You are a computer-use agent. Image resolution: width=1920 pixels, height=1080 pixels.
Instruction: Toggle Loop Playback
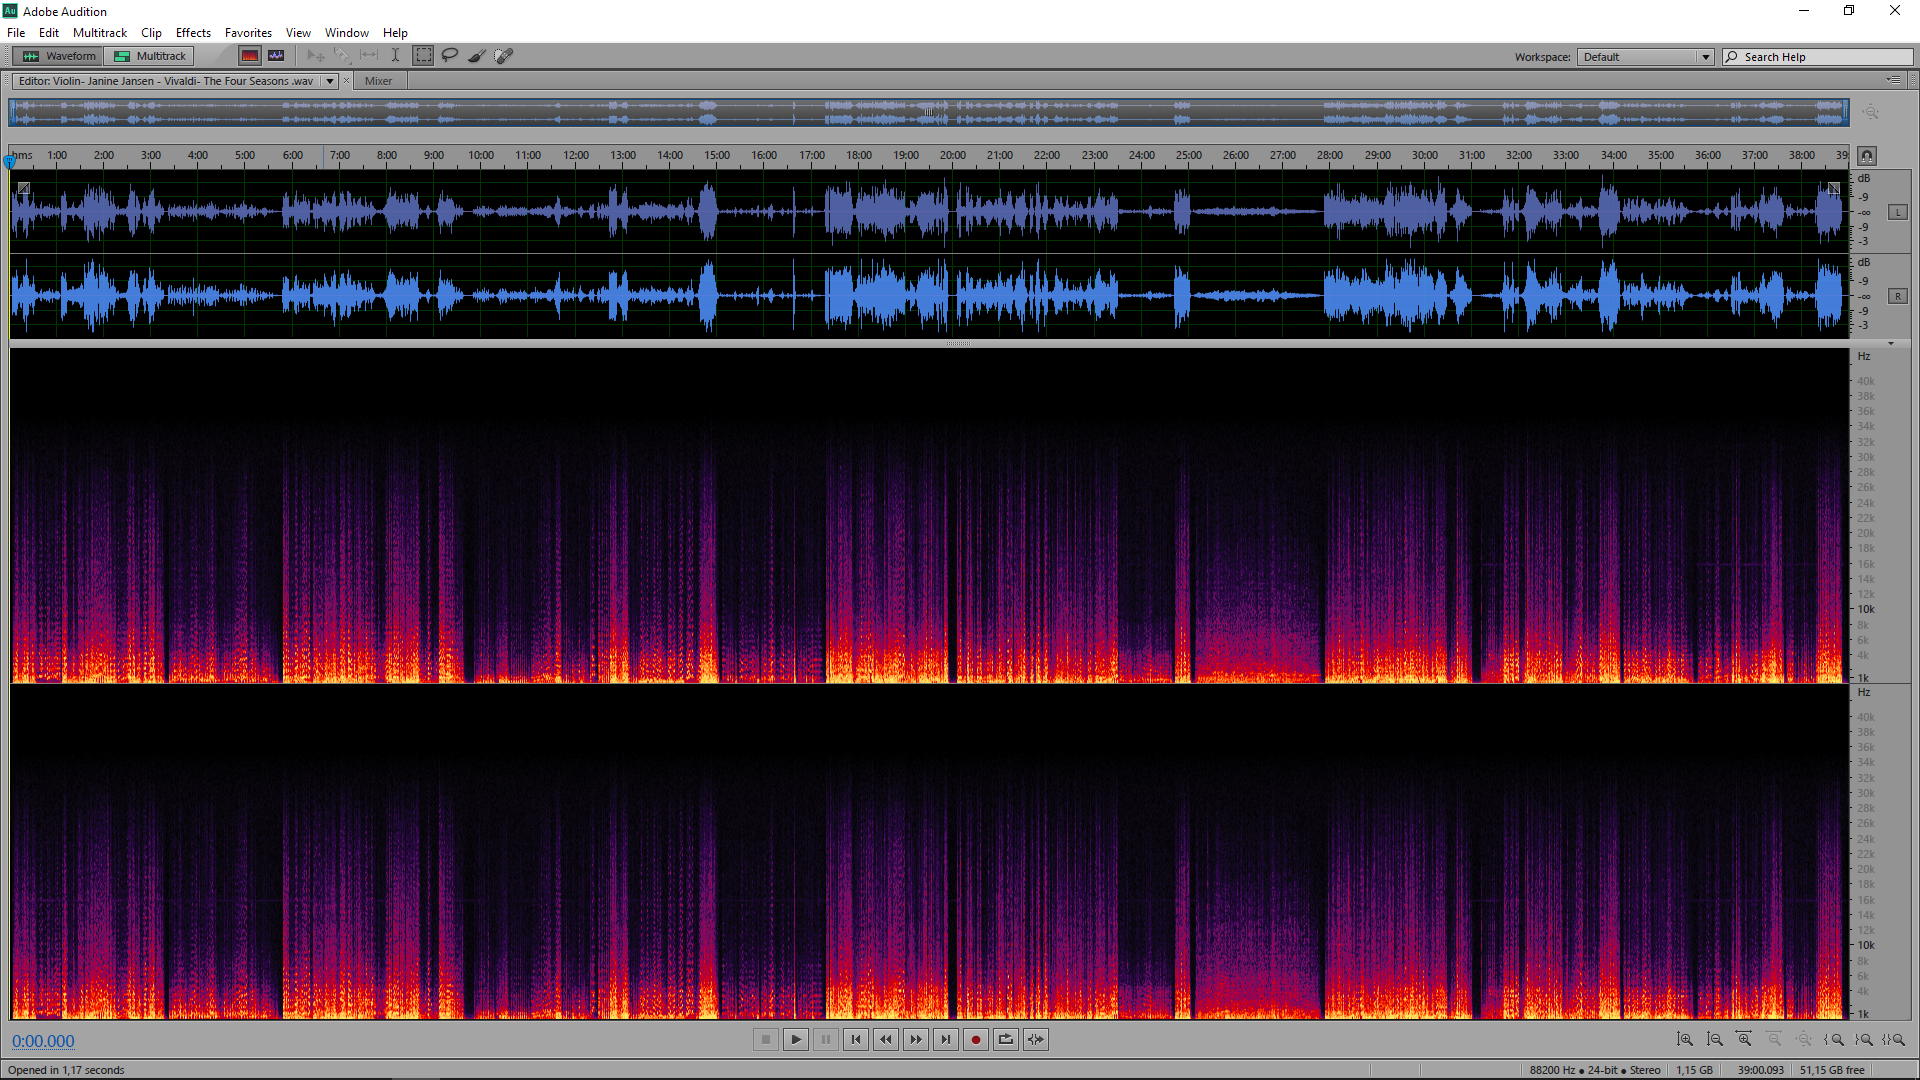[1006, 1040]
